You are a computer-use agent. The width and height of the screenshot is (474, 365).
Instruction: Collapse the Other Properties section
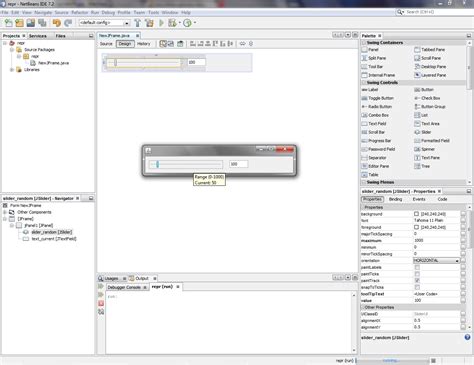click(x=363, y=307)
